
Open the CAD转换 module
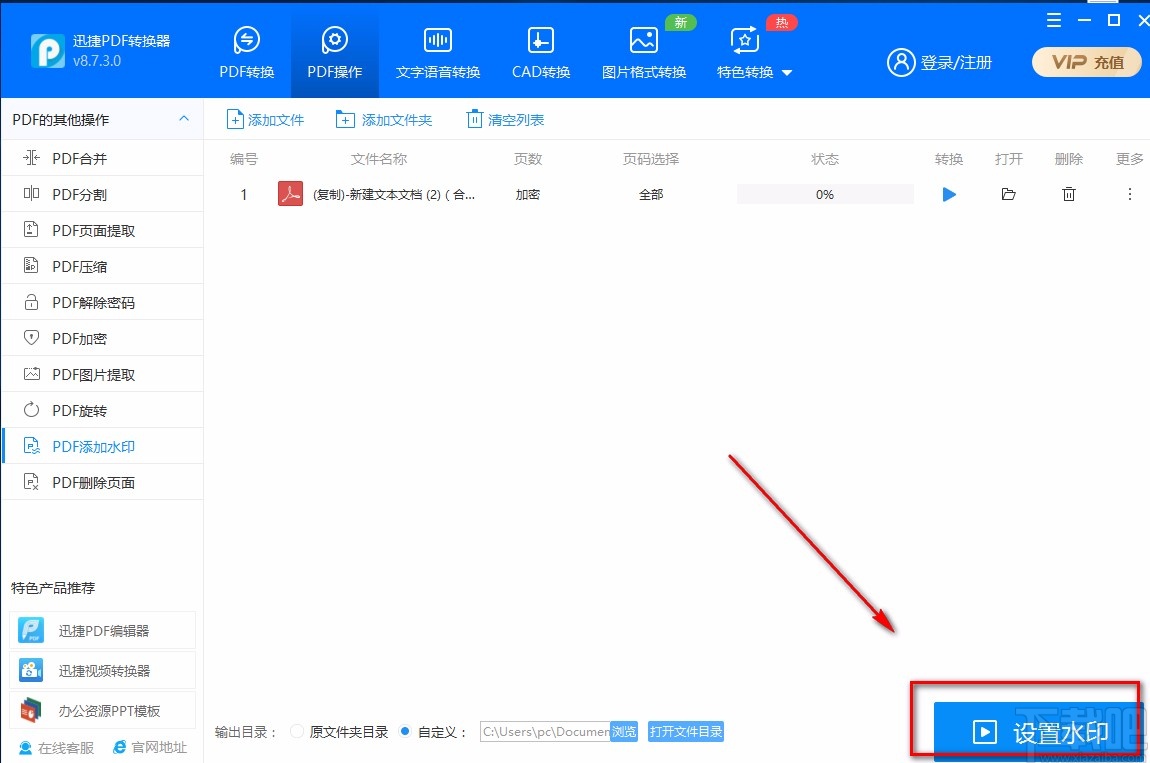click(x=540, y=50)
